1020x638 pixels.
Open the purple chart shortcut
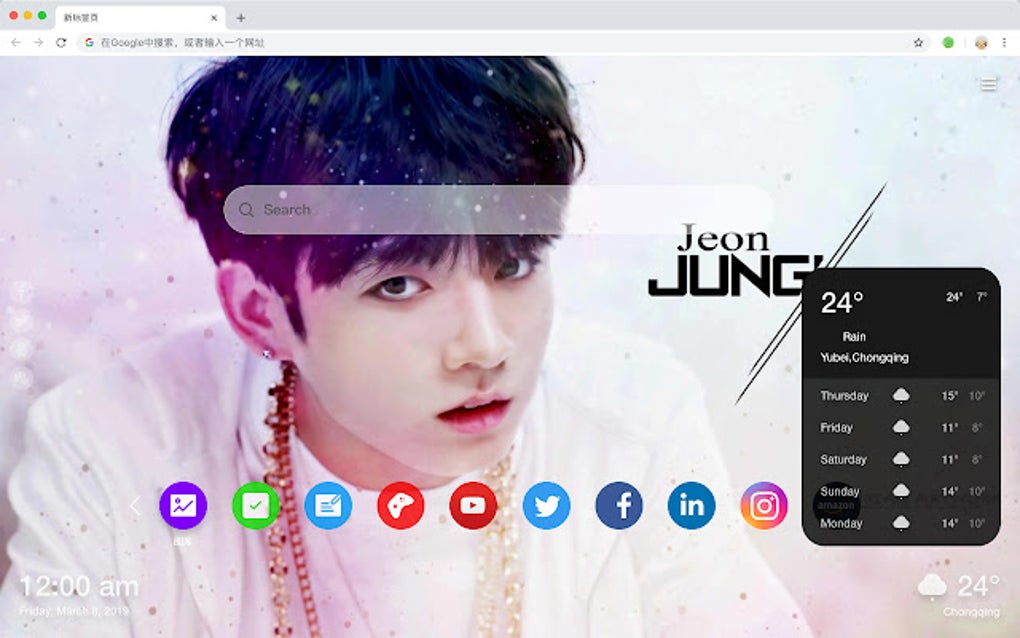182,506
